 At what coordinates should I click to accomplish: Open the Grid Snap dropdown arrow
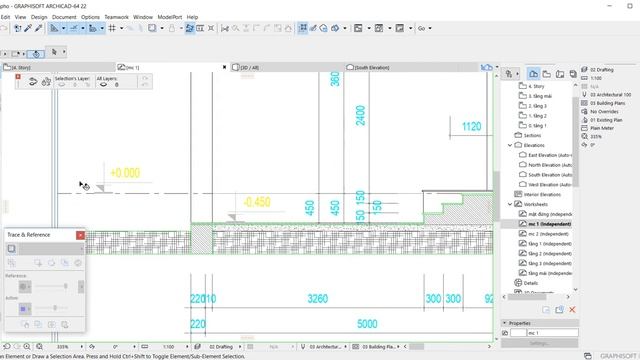pos(121,28)
